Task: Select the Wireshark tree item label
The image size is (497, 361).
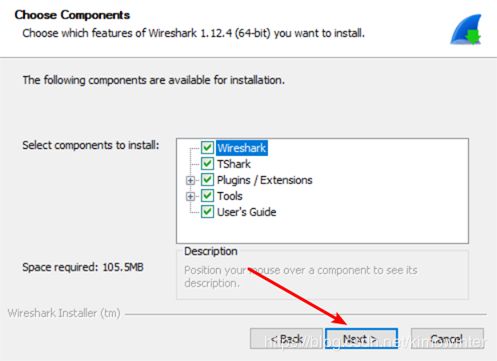Action: tap(242, 148)
